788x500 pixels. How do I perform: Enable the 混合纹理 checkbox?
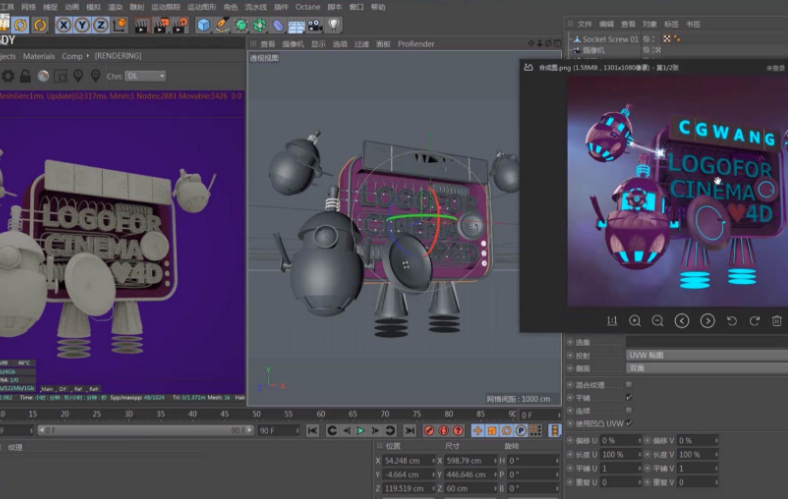pyautogui.click(x=628, y=382)
